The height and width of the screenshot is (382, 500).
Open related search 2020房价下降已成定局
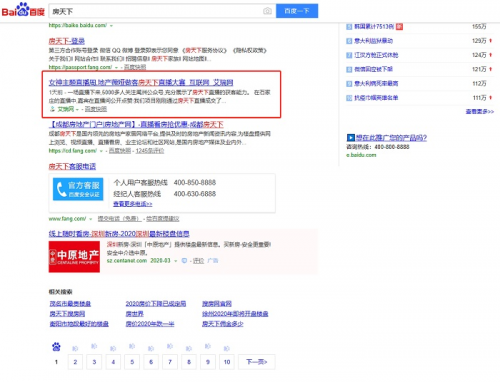click(x=156, y=304)
